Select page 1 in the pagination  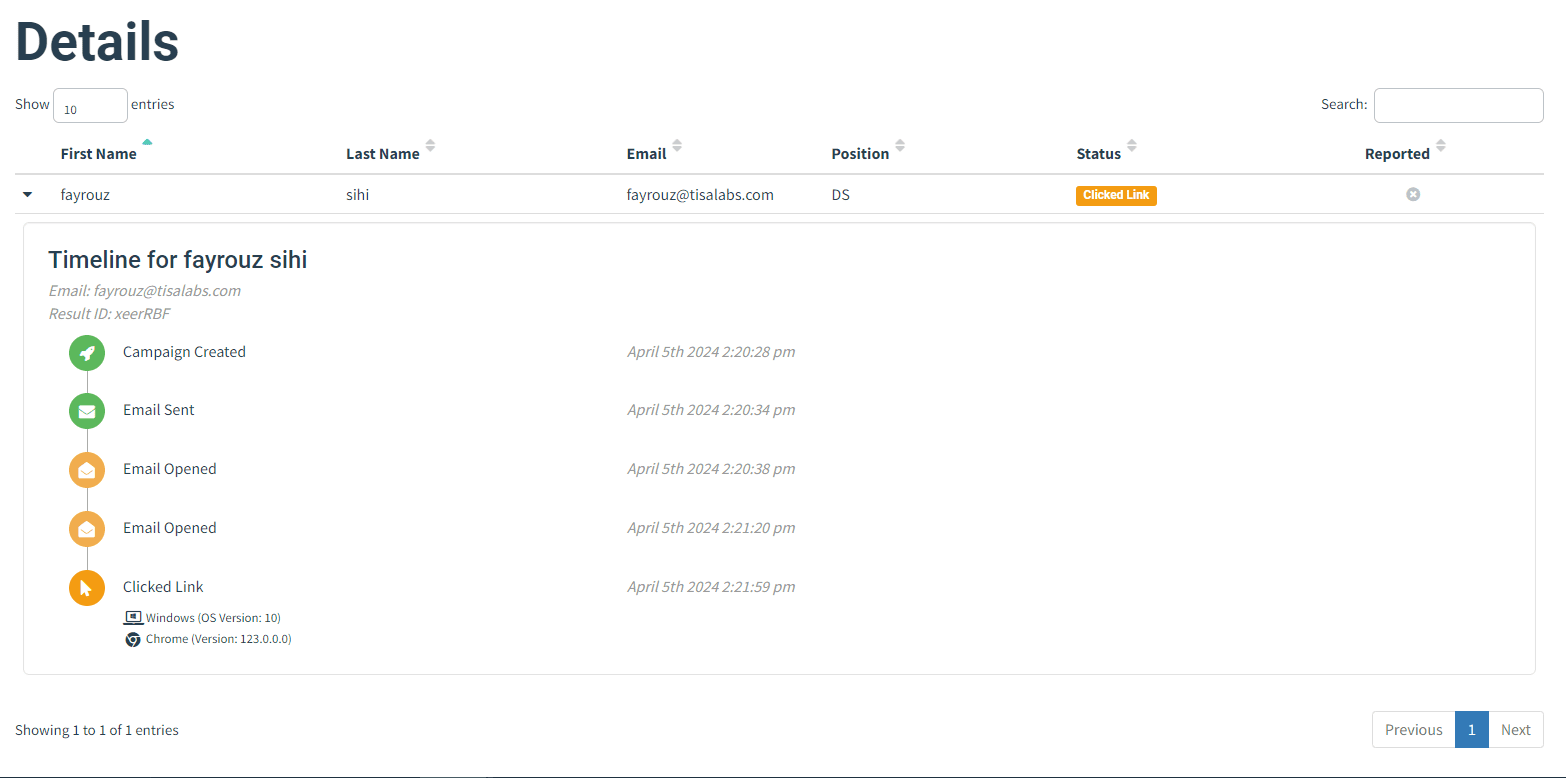[x=1471, y=729]
